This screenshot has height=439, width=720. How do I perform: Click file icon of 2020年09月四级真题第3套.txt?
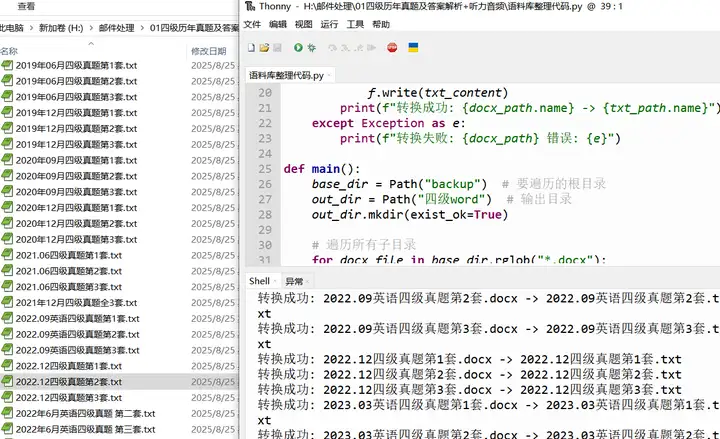(7, 192)
